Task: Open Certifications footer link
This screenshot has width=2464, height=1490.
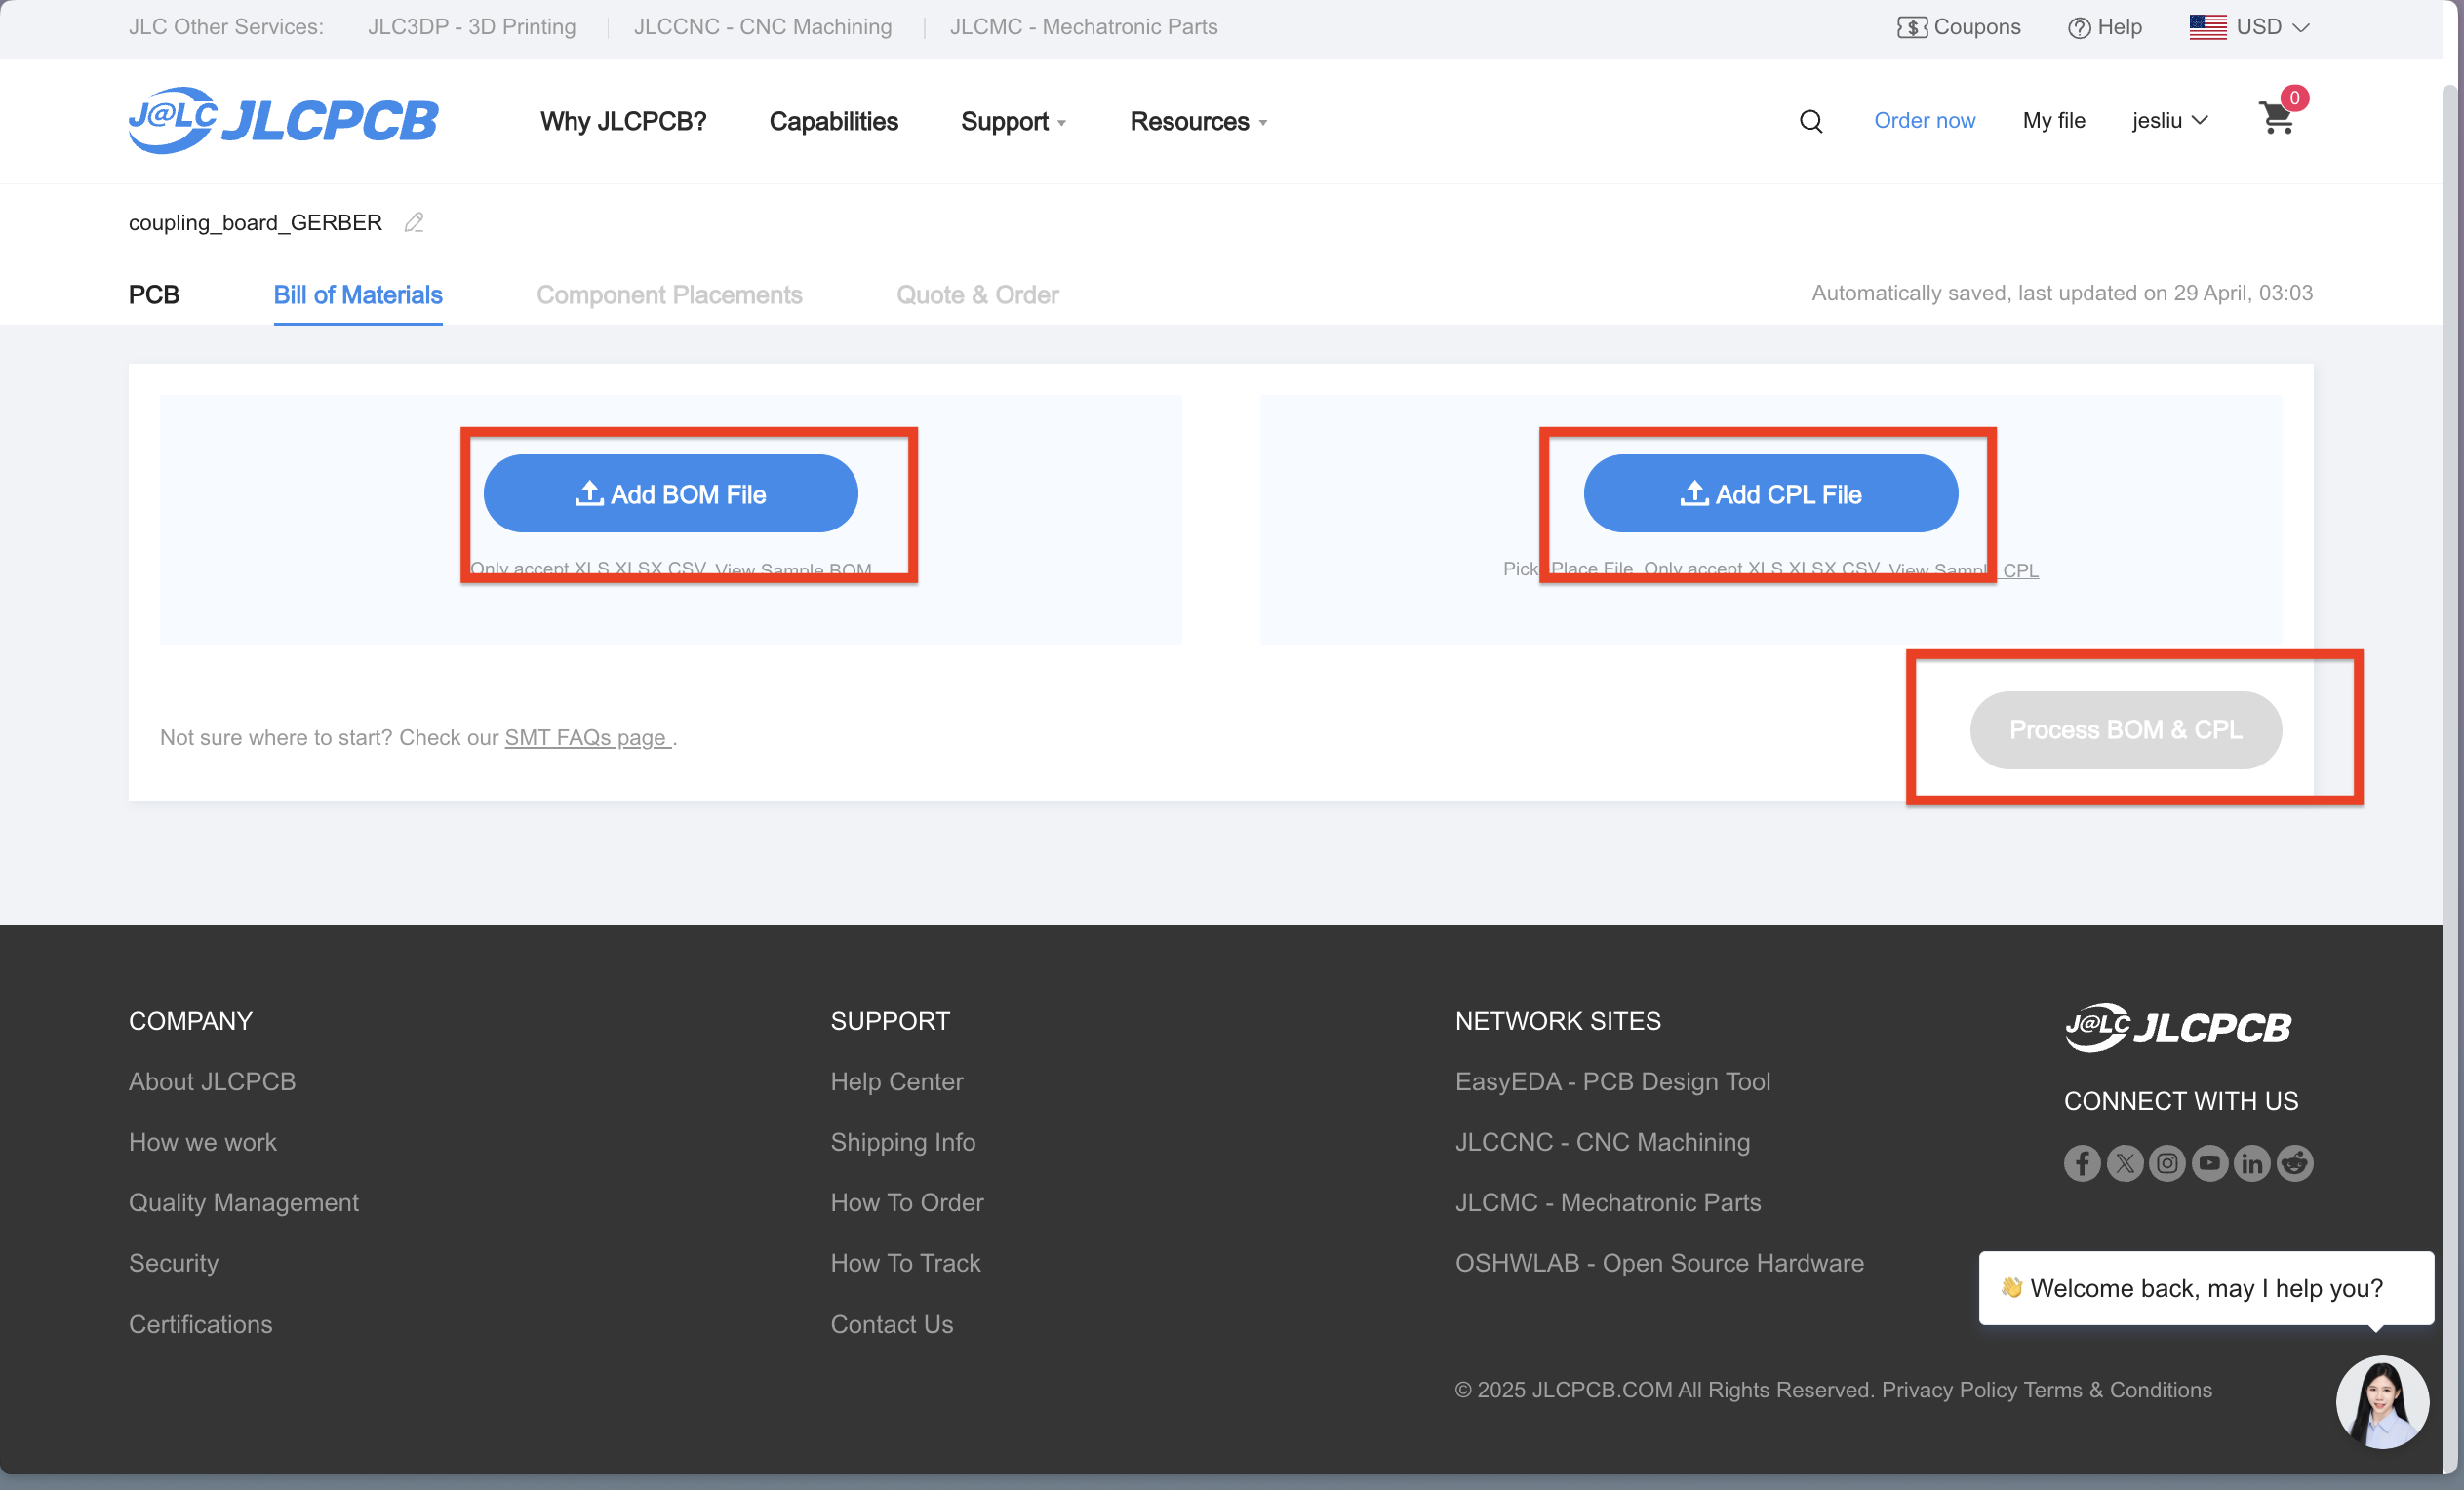Action: tap(200, 1324)
